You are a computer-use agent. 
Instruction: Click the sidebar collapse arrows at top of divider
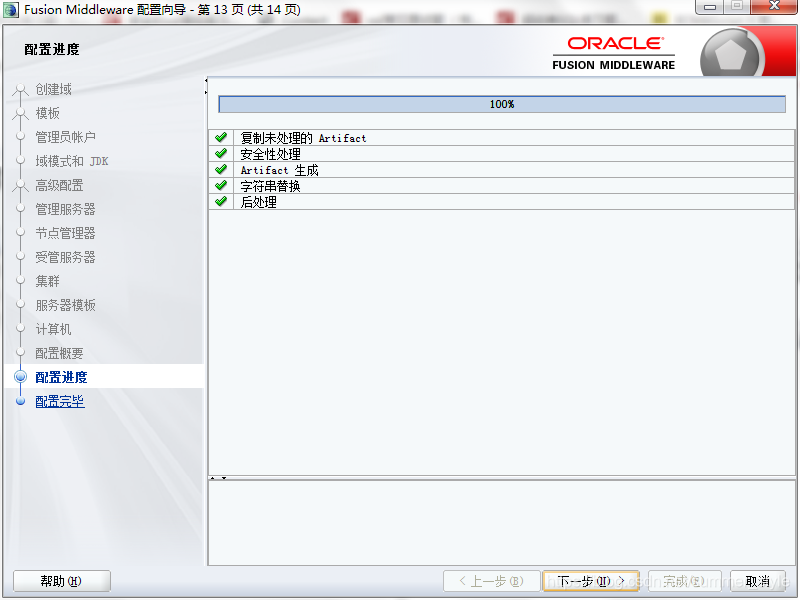point(206,86)
